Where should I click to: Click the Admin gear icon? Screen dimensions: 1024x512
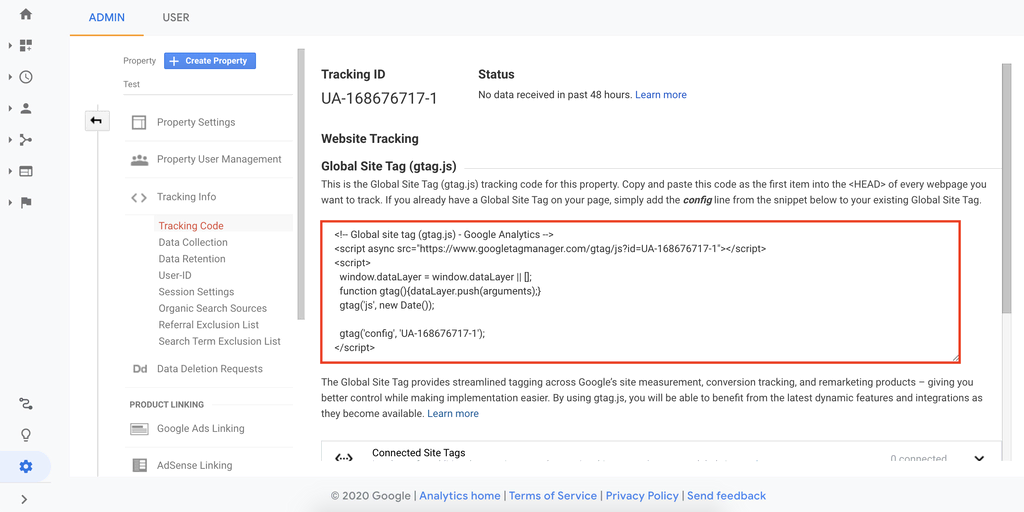click(26, 466)
